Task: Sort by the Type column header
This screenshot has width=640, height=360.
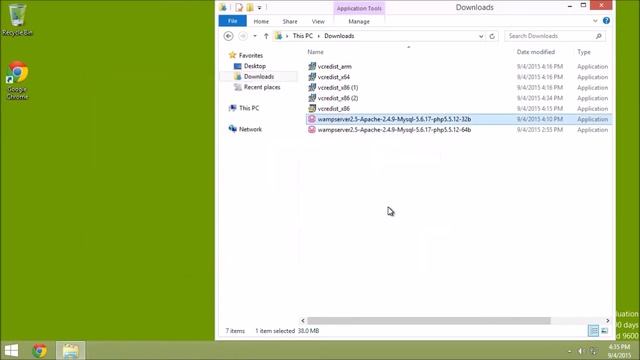Action: pos(584,52)
